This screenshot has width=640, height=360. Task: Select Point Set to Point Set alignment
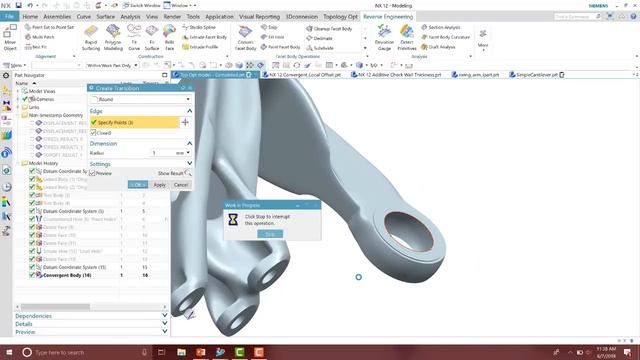[49, 27]
